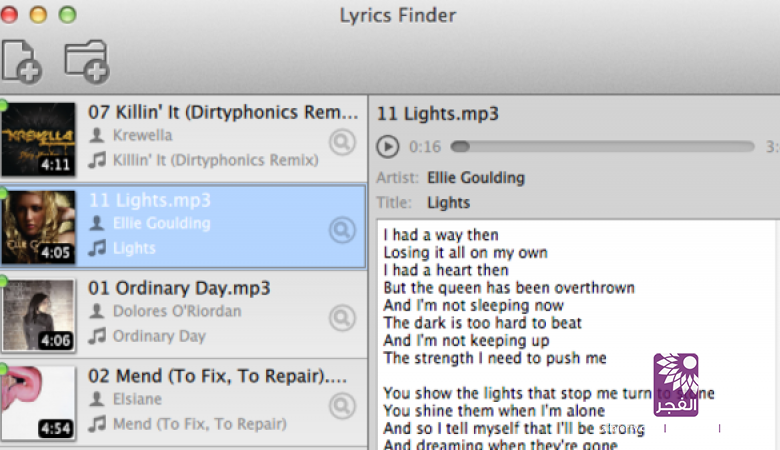The width and height of the screenshot is (780, 450).
Task: Search lyrics for Ordinary Day track
Action: click(x=342, y=318)
